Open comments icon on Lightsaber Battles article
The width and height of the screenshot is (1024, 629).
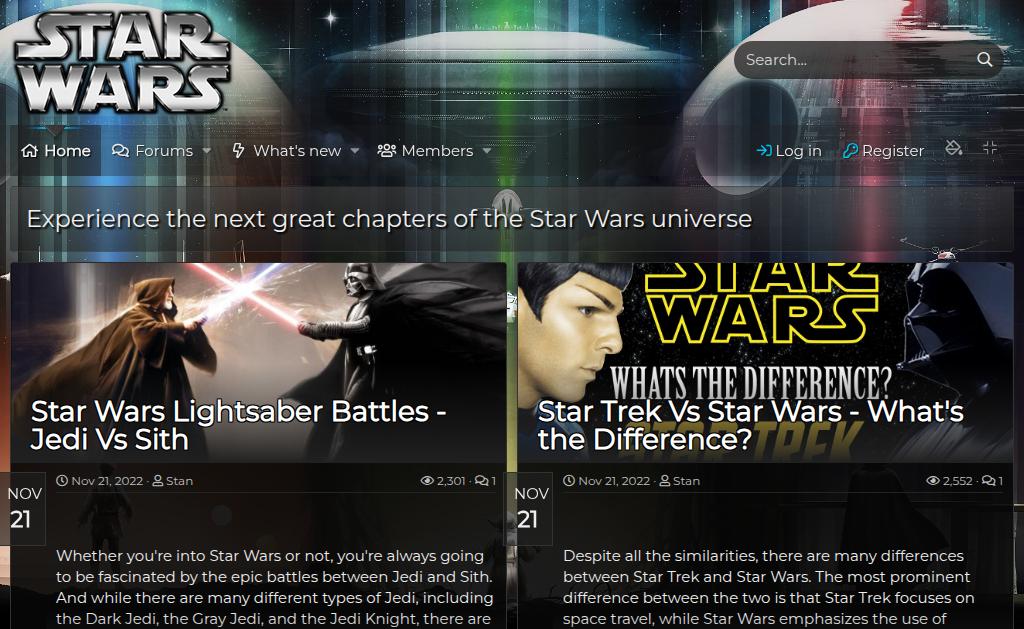[x=481, y=481]
